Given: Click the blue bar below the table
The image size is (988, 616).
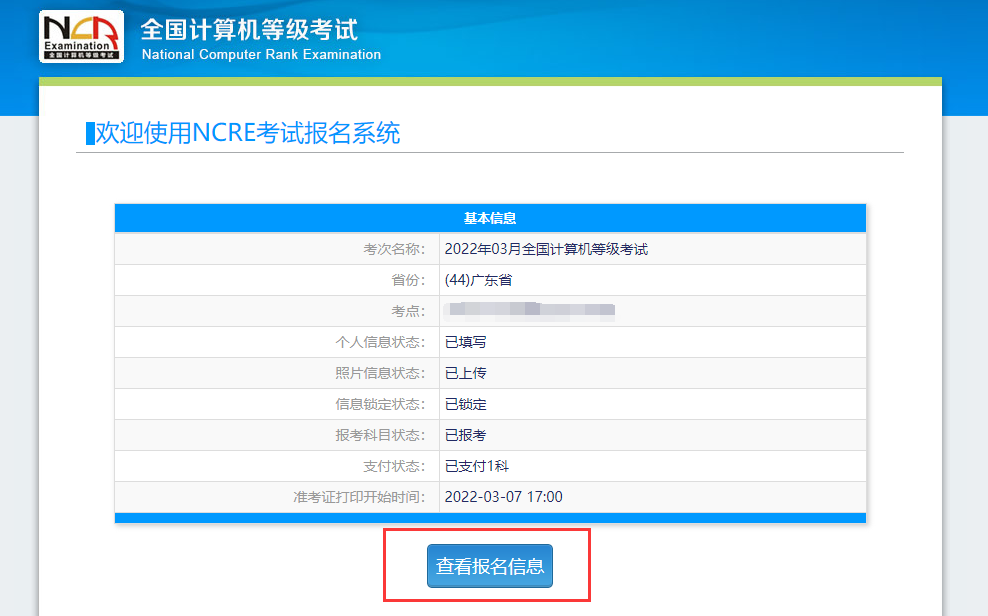Looking at the screenshot, I should [490, 516].
